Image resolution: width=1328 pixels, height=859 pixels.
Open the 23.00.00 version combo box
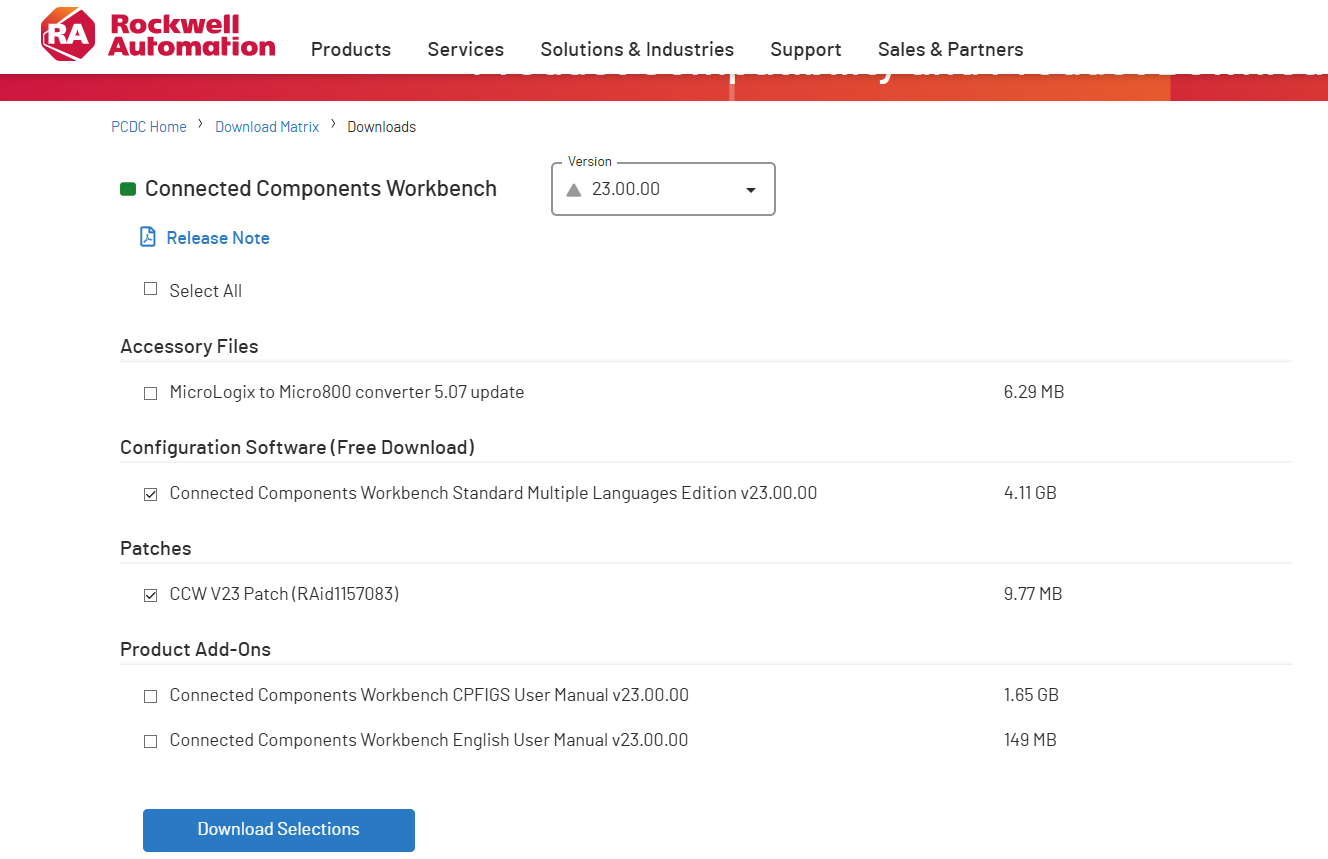pos(663,189)
